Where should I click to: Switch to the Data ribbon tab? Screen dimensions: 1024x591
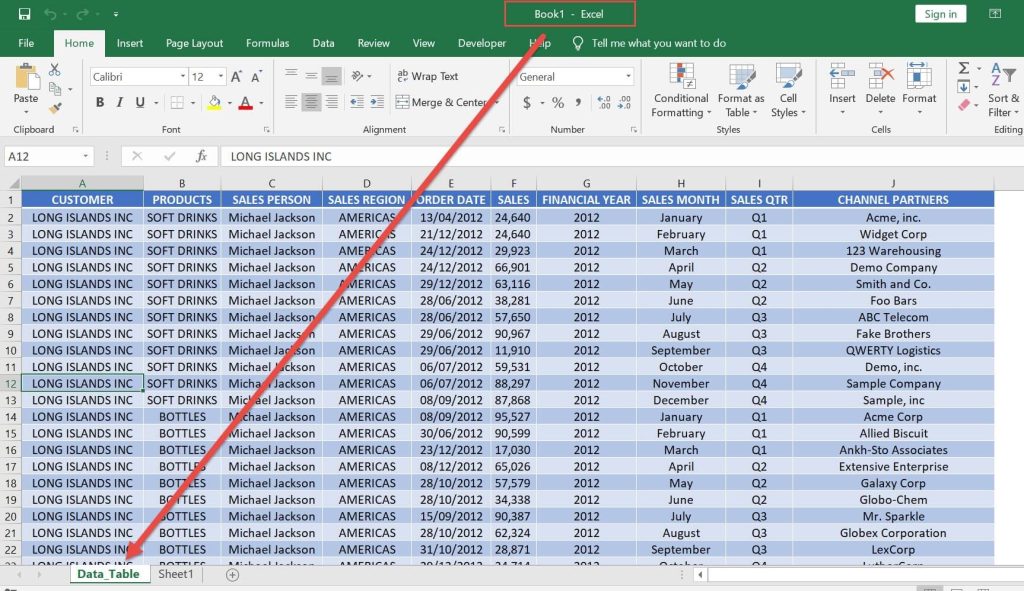pos(323,43)
